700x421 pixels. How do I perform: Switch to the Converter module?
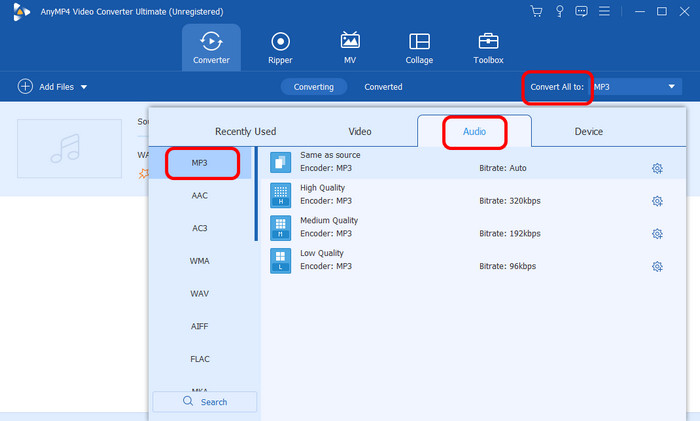[x=211, y=48]
